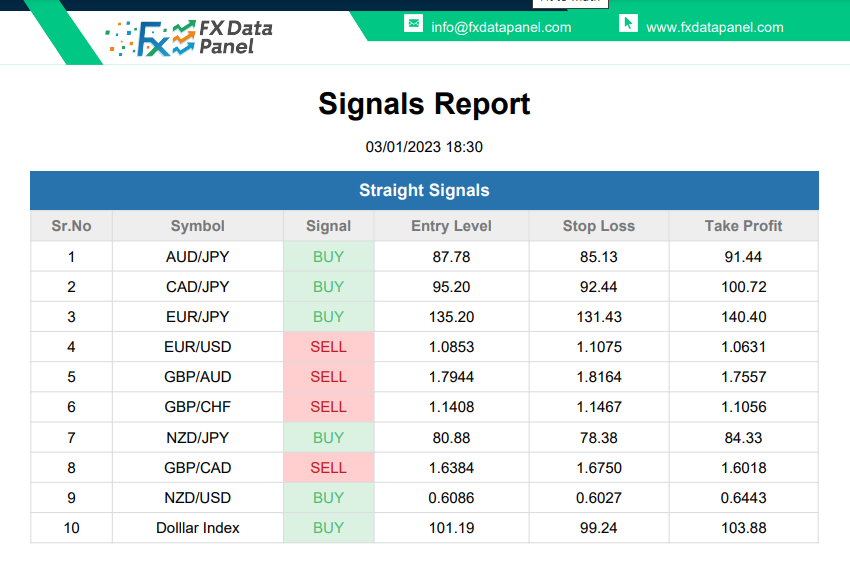This screenshot has height=580, width=850.
Task: Select the SELL signal for GBP/CAD
Action: point(329,468)
